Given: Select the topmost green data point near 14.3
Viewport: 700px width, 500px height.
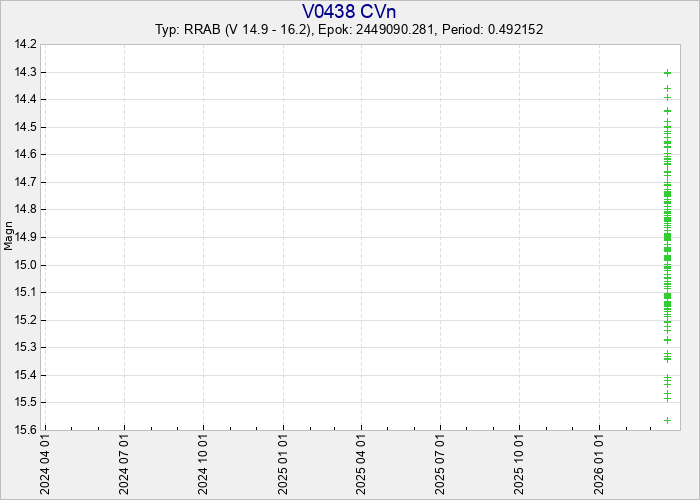Looking at the screenshot, I should 667,73.
